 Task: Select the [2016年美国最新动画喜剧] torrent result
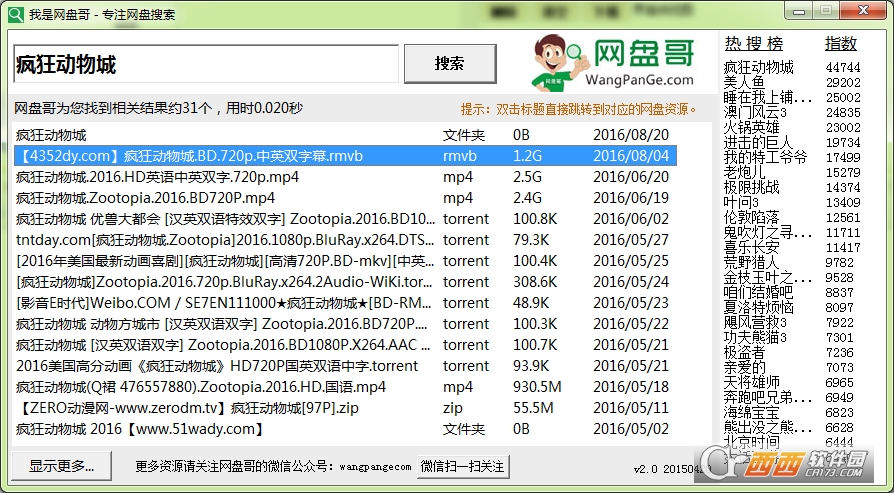[x=345, y=261]
